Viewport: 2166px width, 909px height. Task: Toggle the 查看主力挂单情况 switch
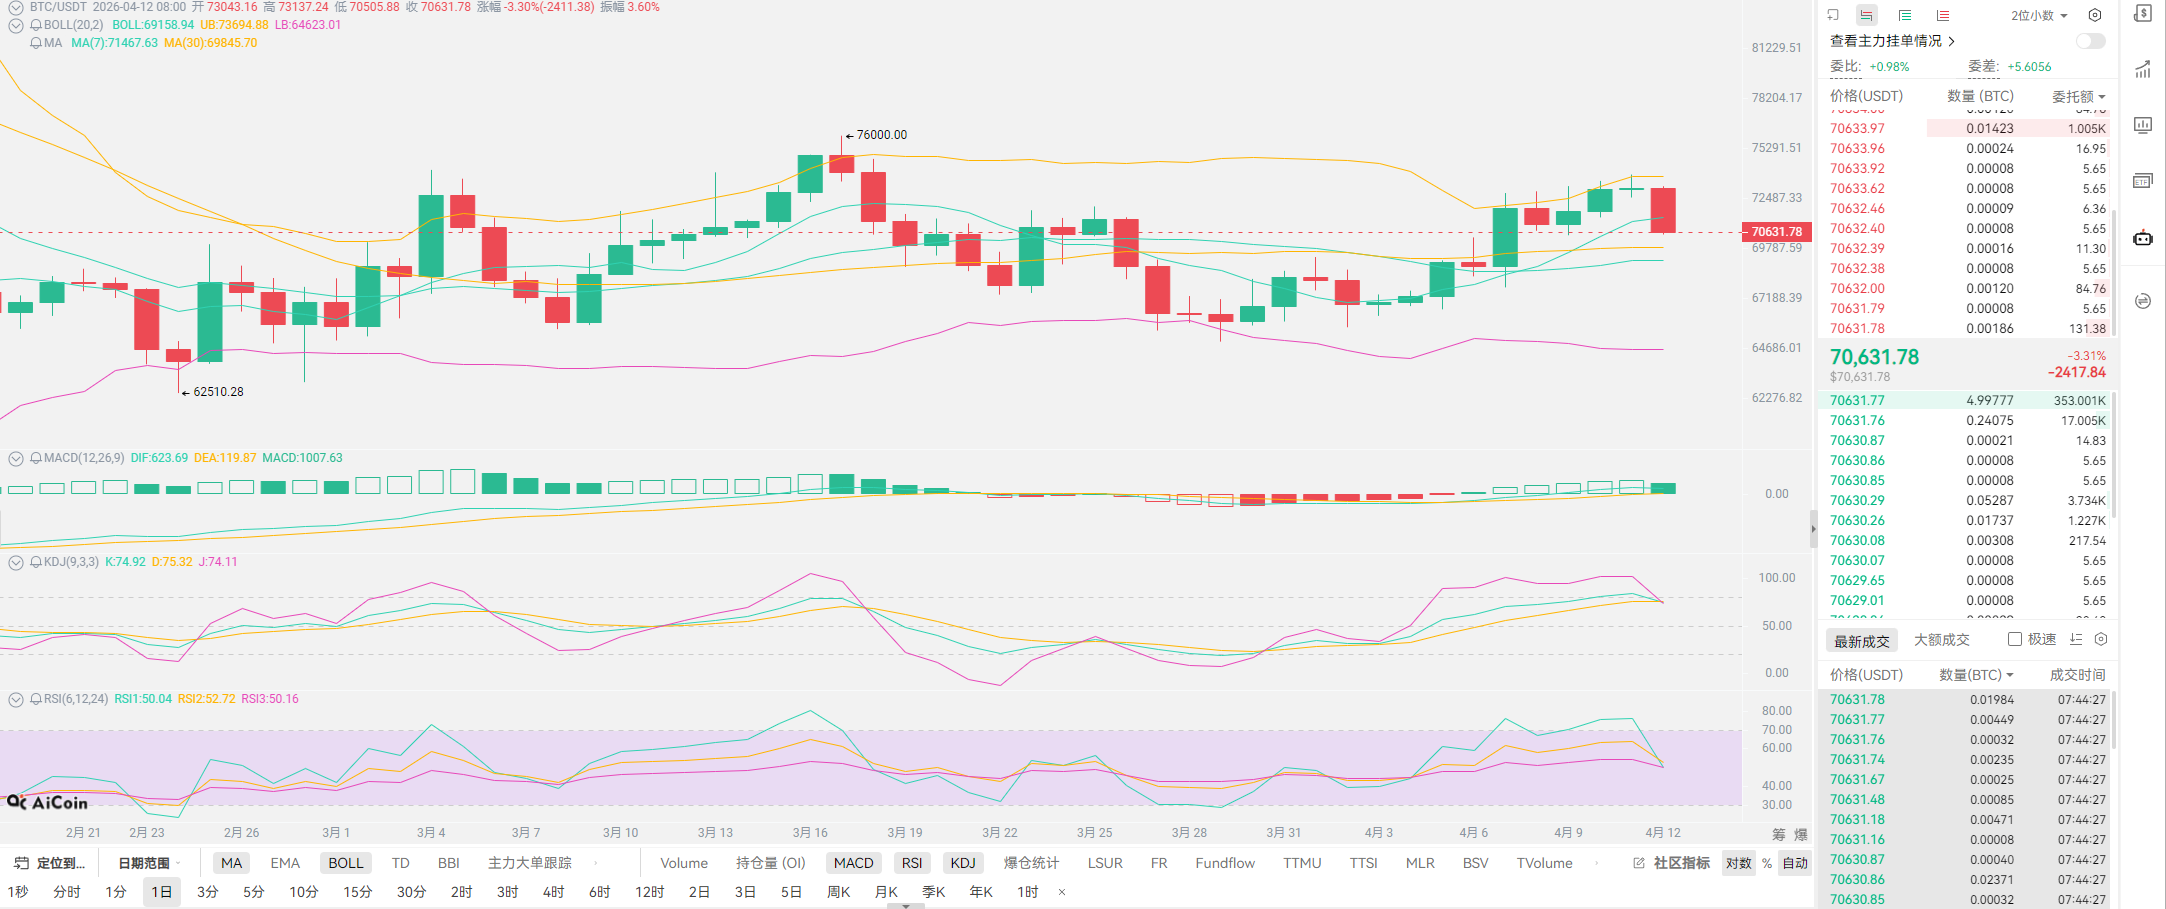(2090, 41)
